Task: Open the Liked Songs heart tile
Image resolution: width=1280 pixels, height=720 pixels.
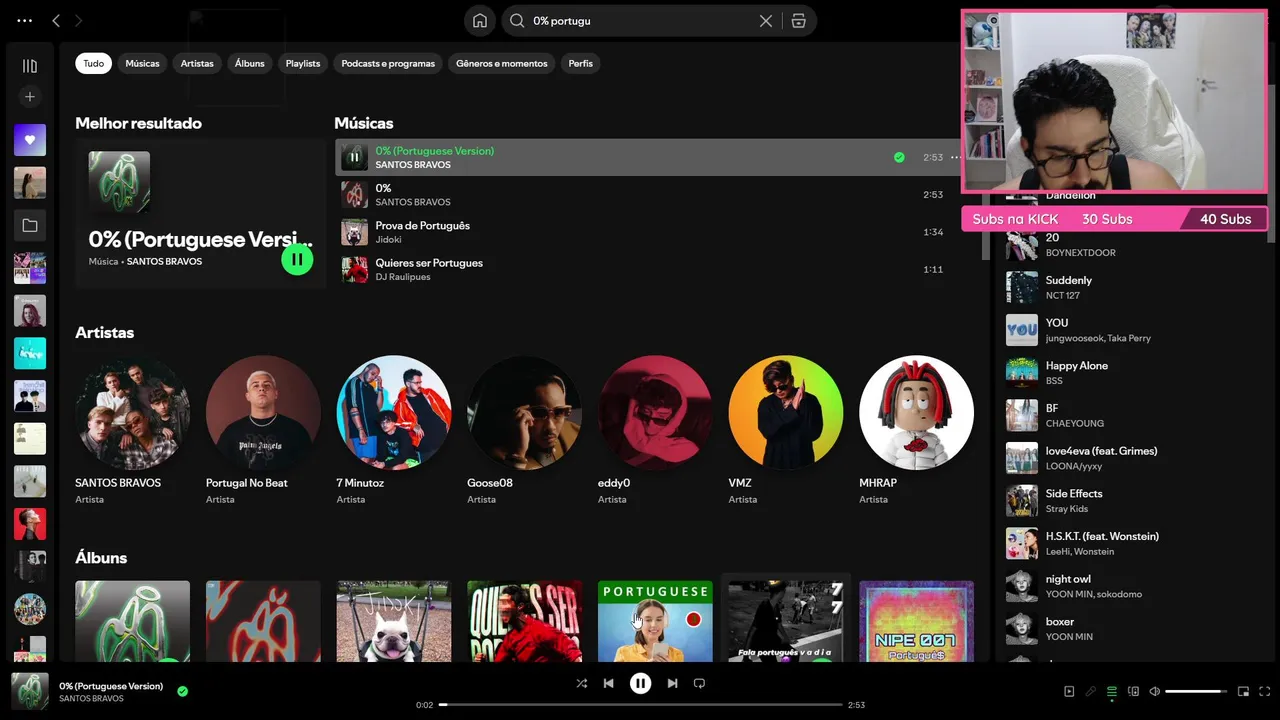Action: (x=30, y=140)
